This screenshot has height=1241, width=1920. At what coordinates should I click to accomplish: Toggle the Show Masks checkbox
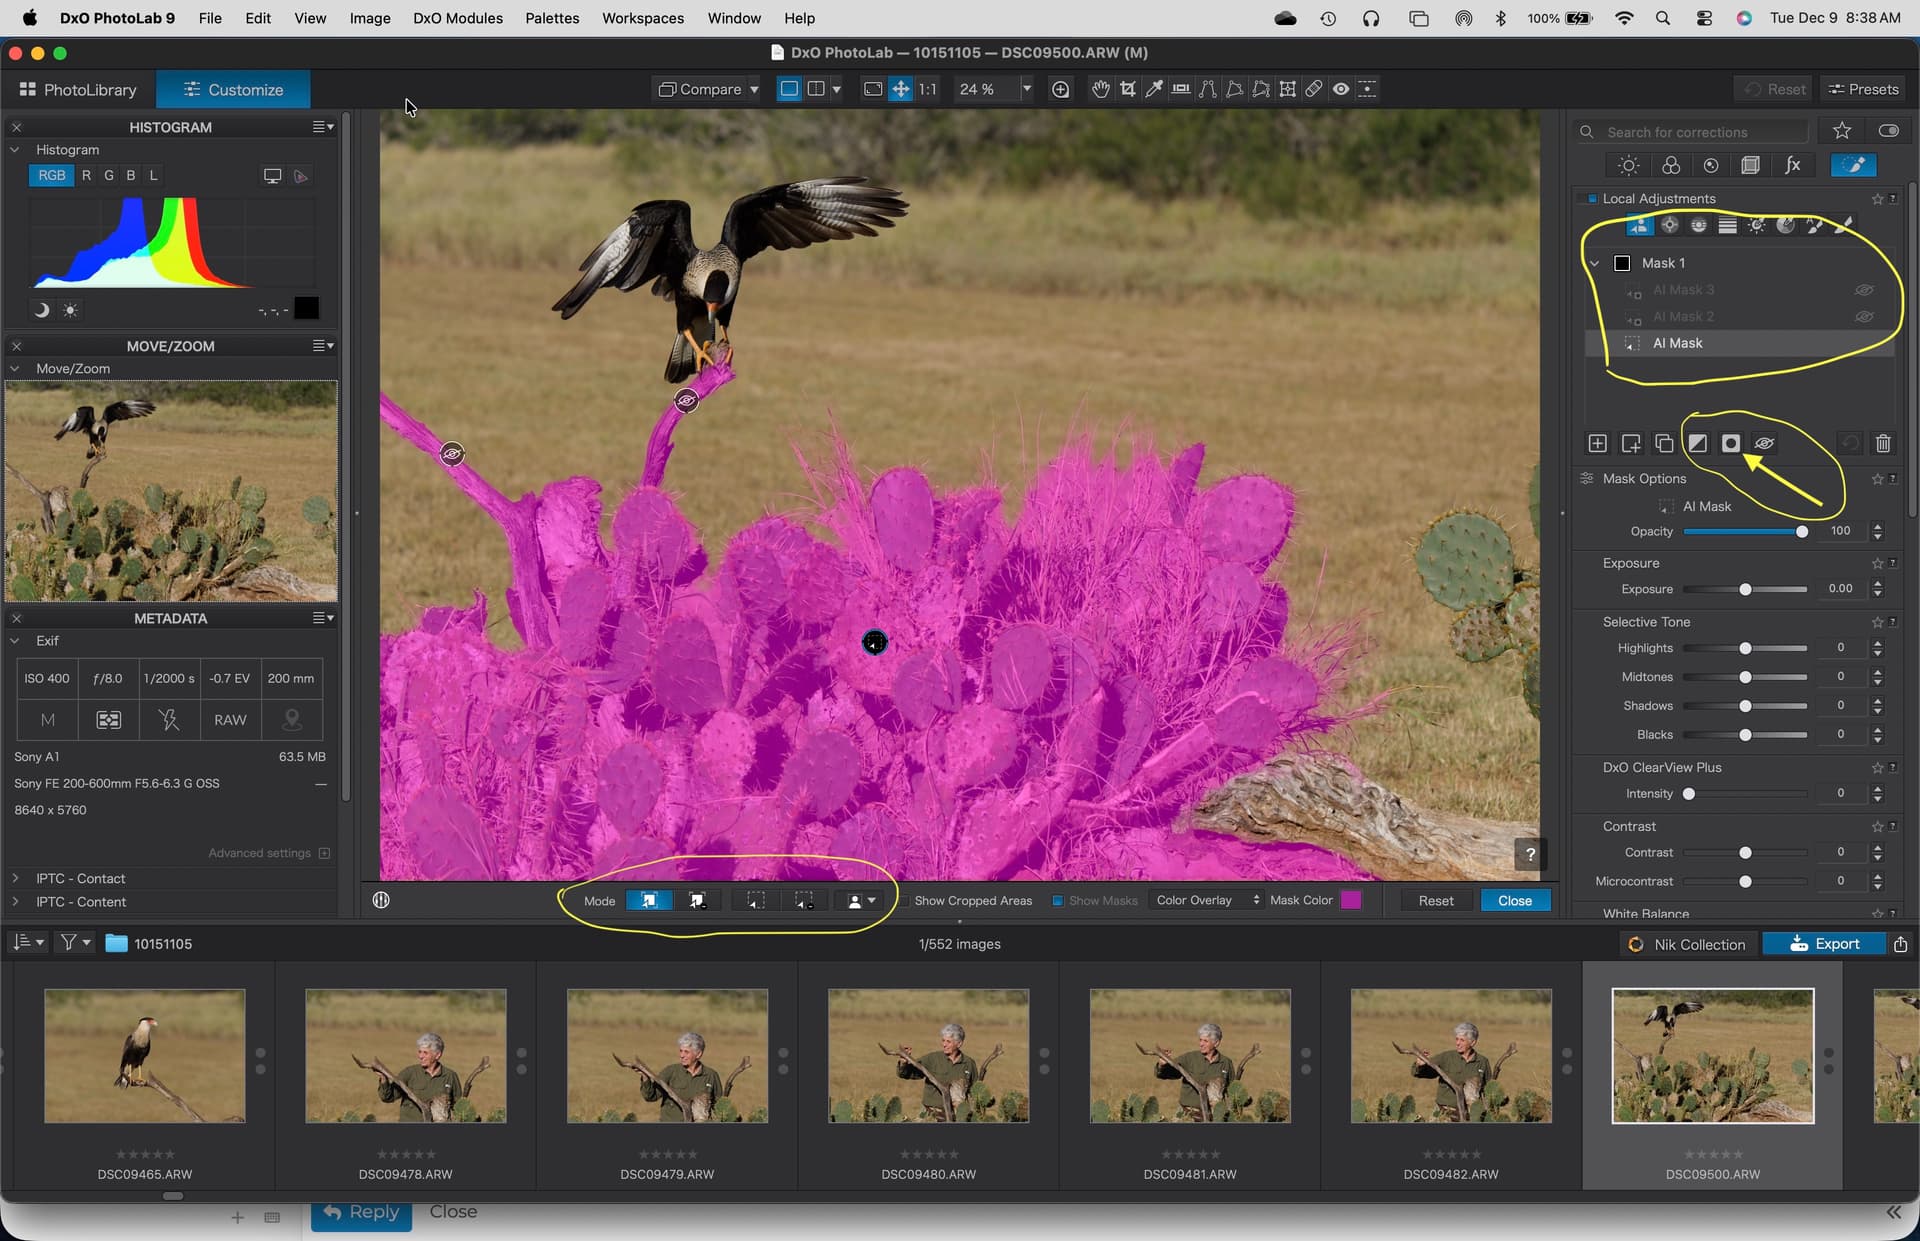[x=1057, y=901]
